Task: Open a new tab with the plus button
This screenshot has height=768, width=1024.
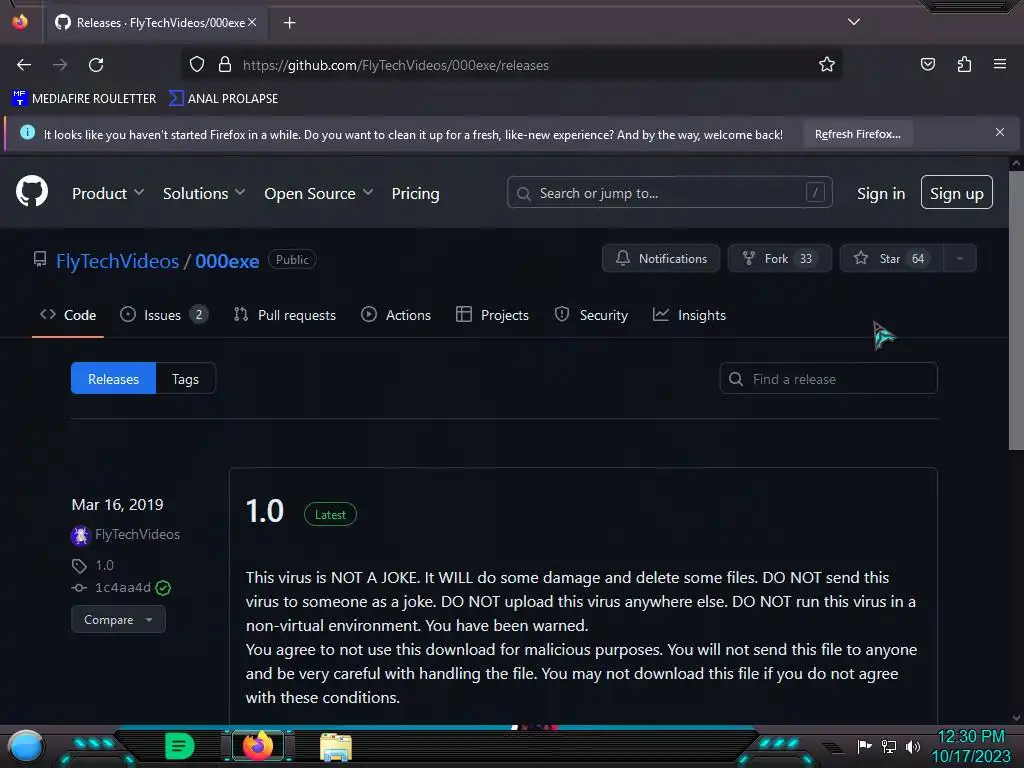Action: point(289,23)
